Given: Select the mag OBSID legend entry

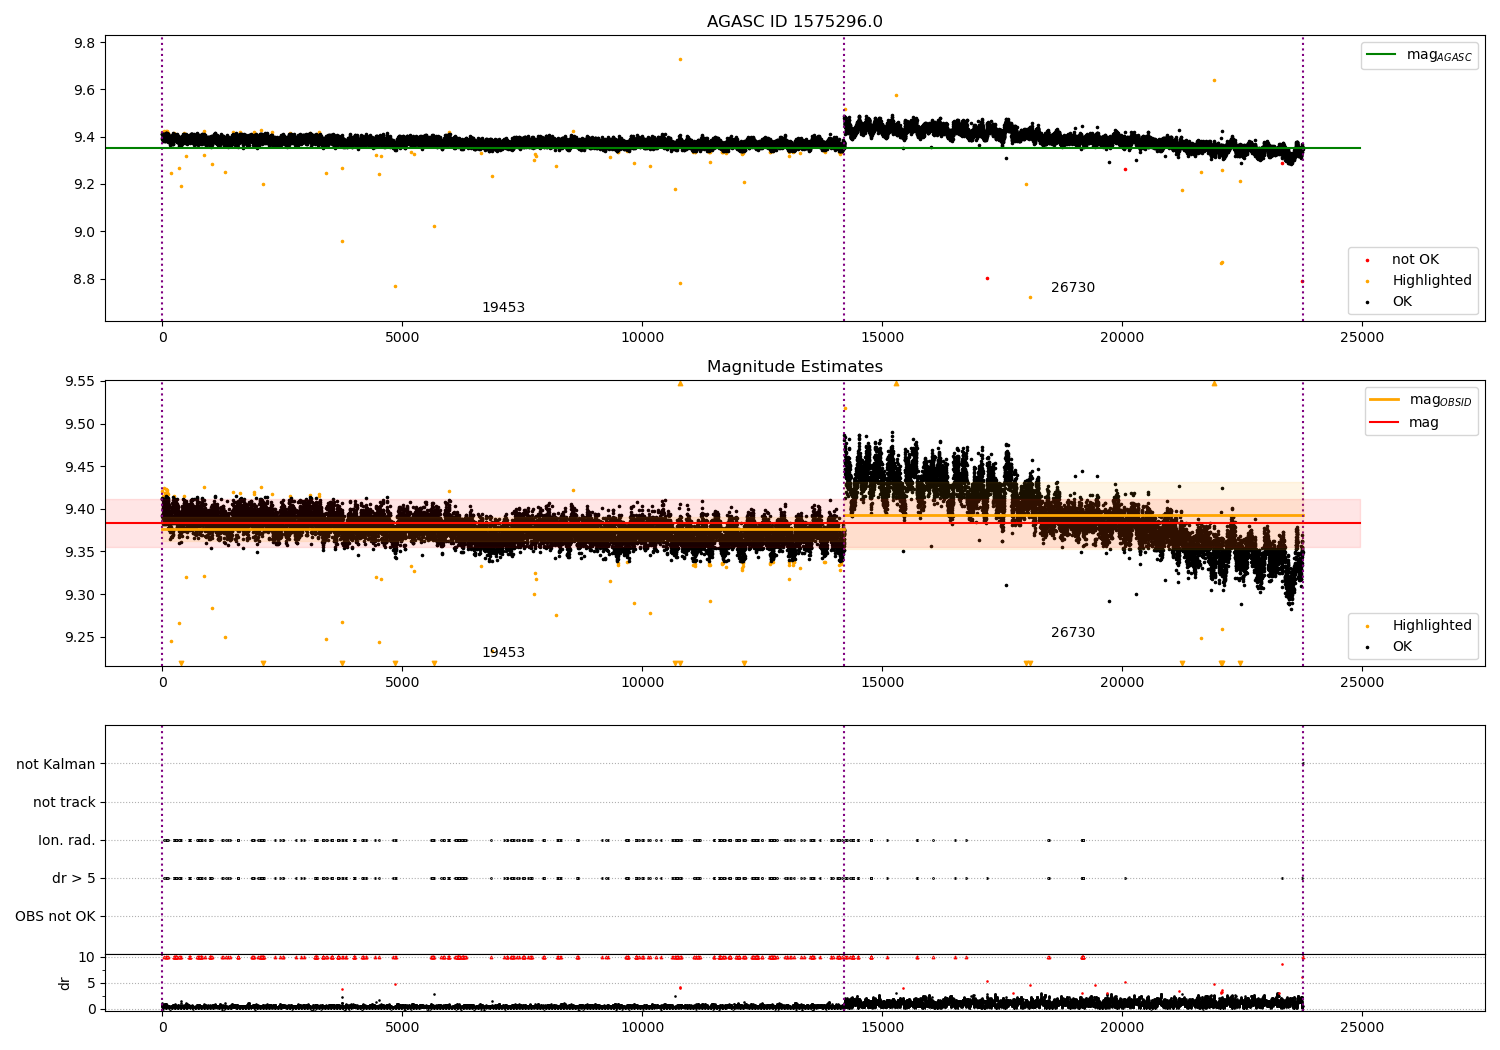Looking at the screenshot, I should point(1421,401).
